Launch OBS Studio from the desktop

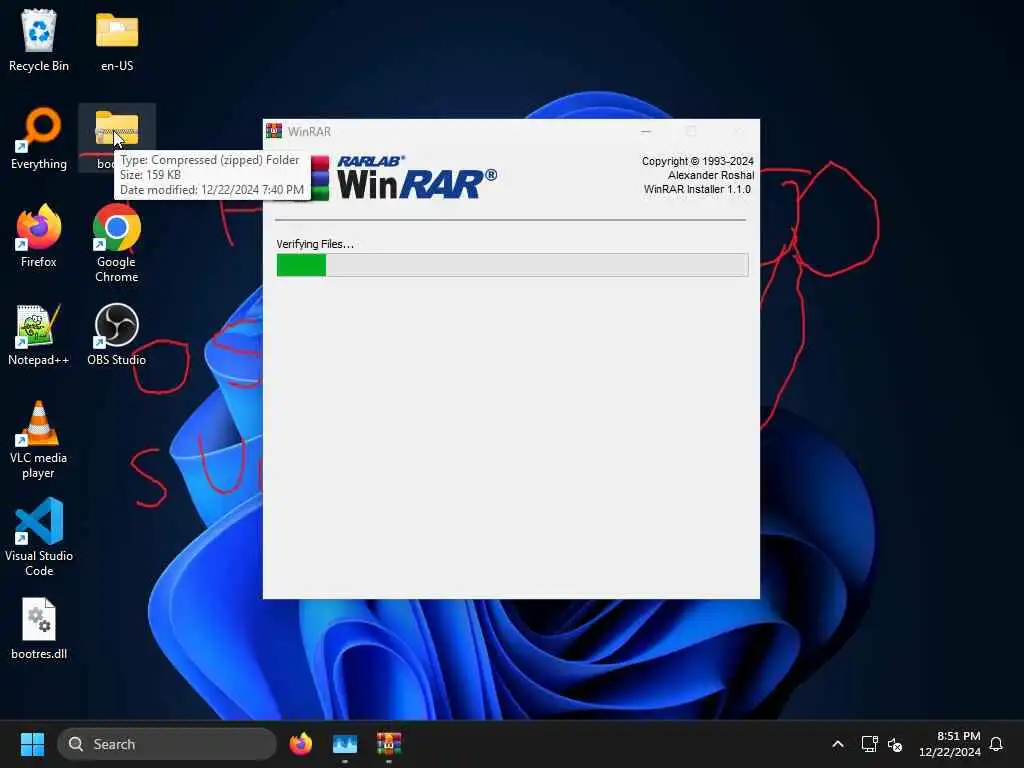[117, 334]
